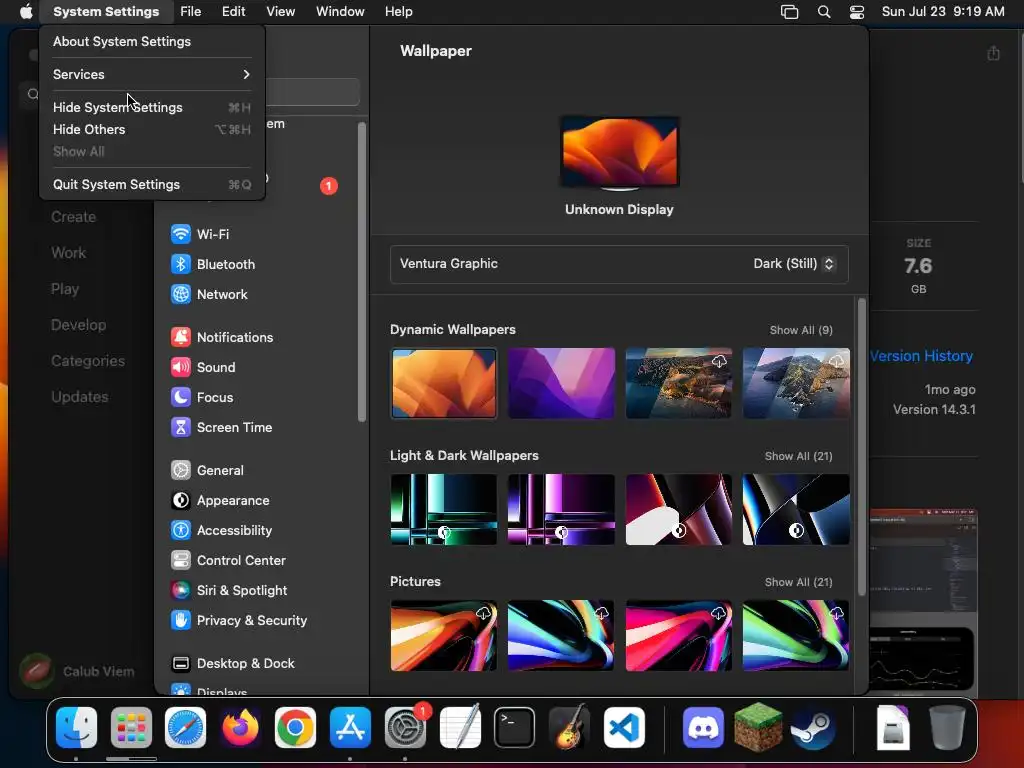Open Siri & Spotlight settings
1024x768 pixels.
pos(229,590)
